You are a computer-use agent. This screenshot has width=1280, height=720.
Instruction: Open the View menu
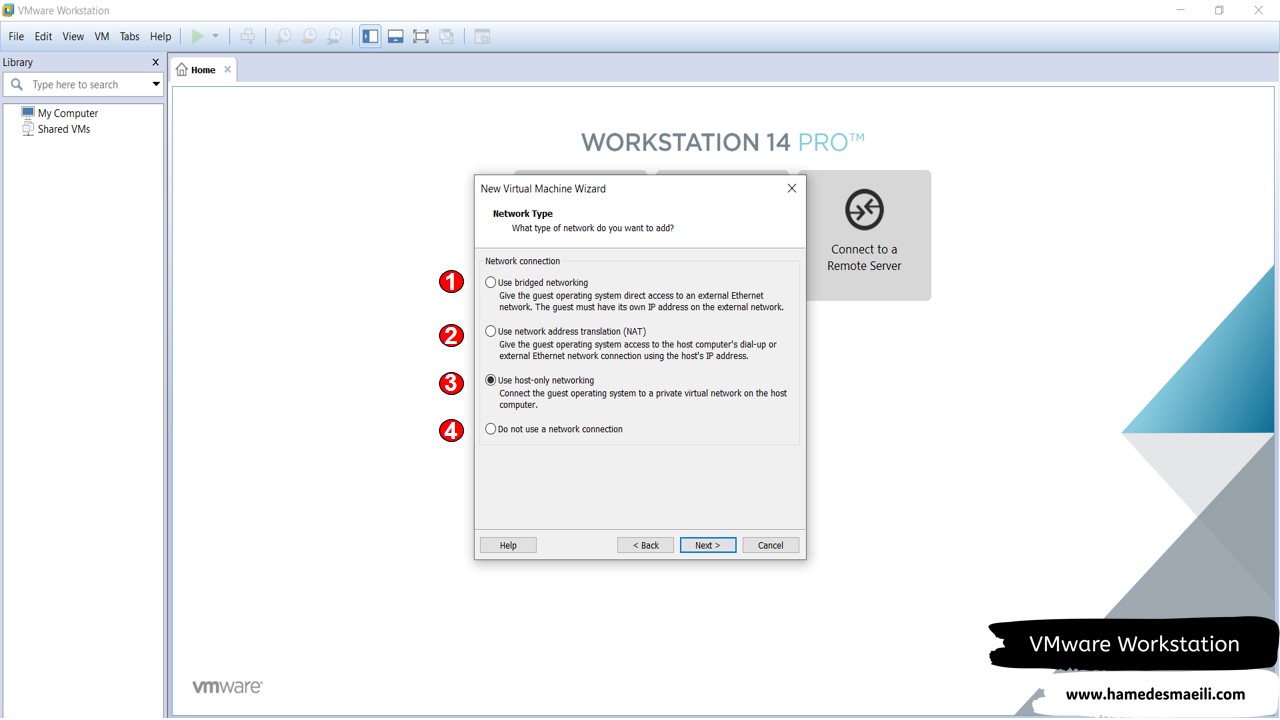[73, 36]
